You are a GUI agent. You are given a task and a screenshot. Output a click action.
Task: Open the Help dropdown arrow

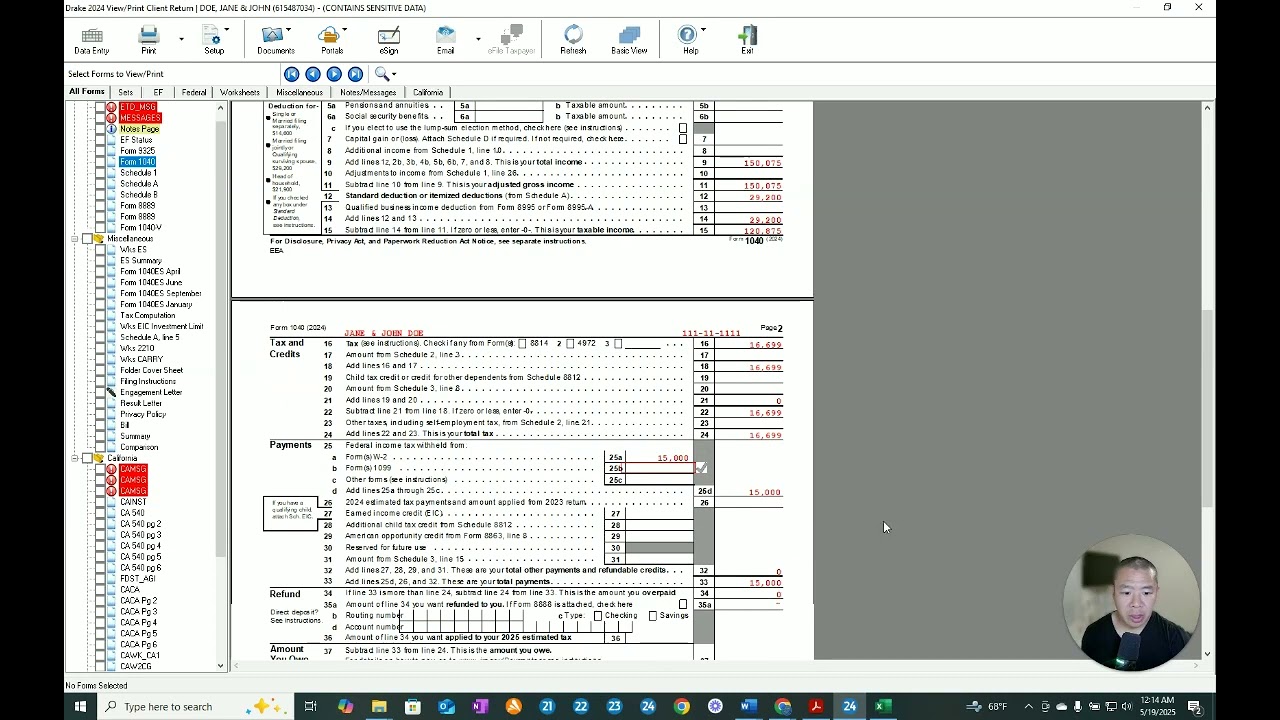tap(703, 29)
